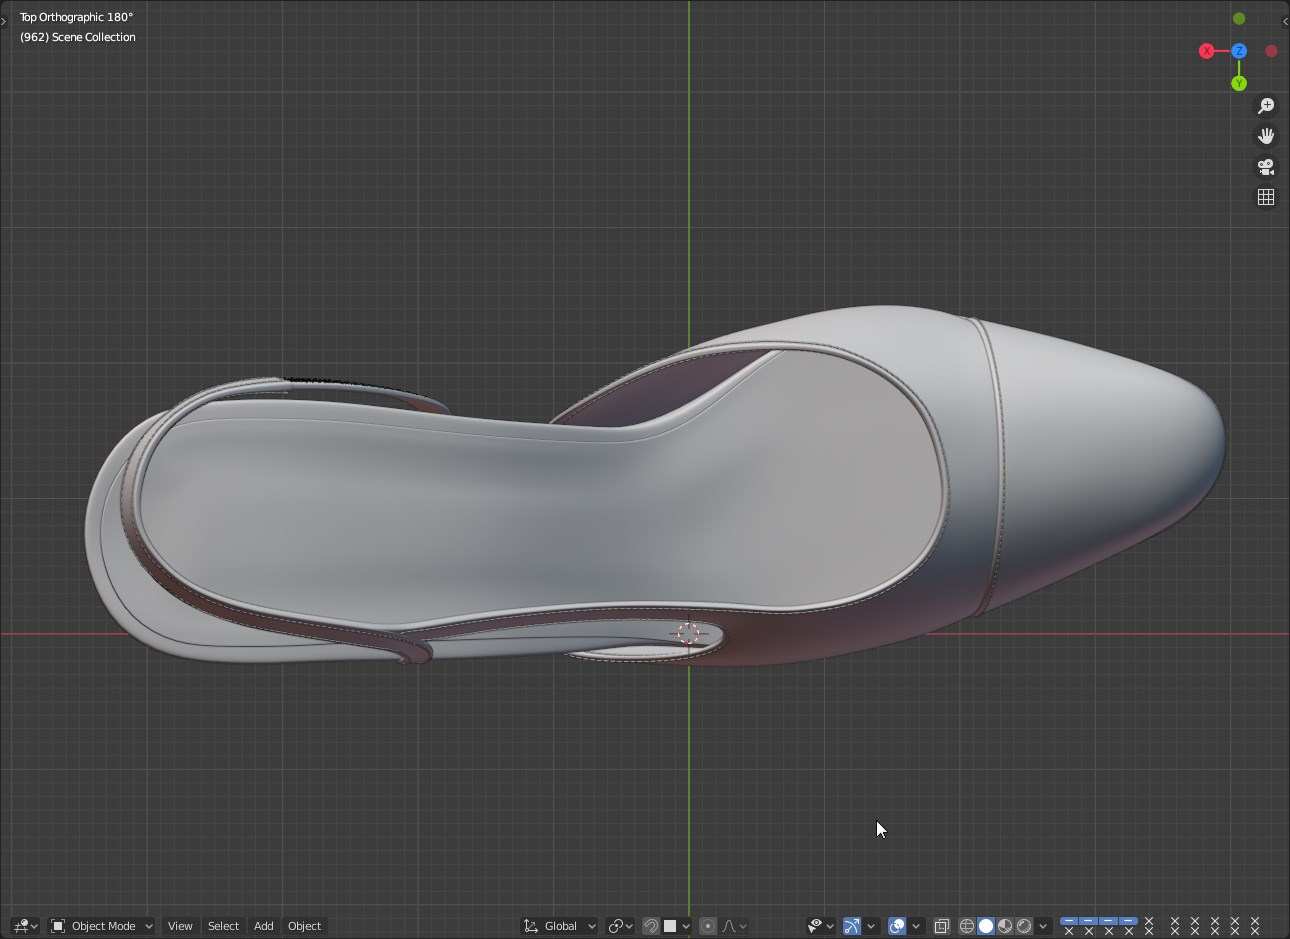Select wireframe viewport shading

(966, 926)
